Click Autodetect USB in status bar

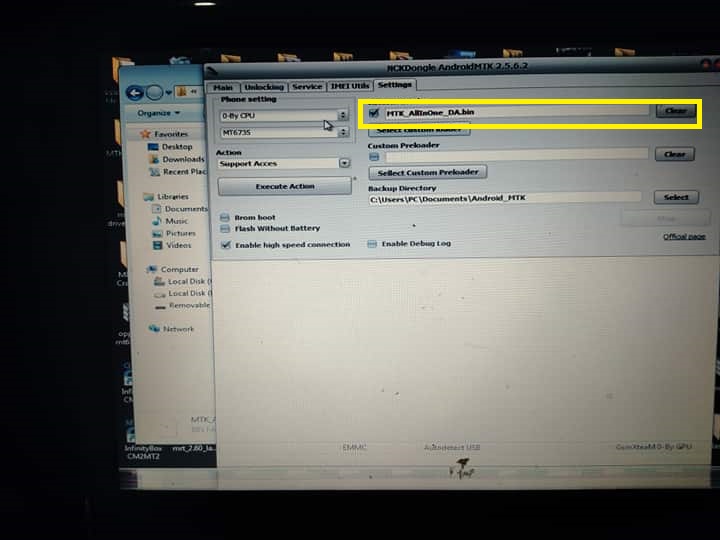[451, 447]
